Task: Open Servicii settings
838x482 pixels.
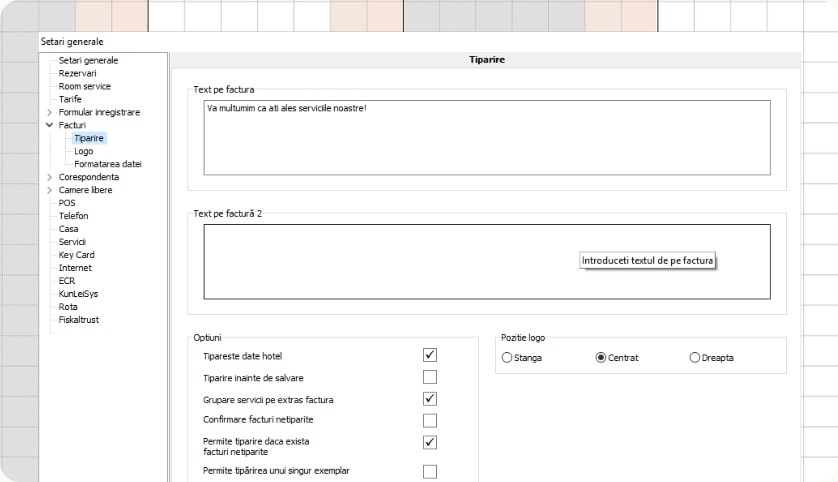Action: tap(72, 242)
